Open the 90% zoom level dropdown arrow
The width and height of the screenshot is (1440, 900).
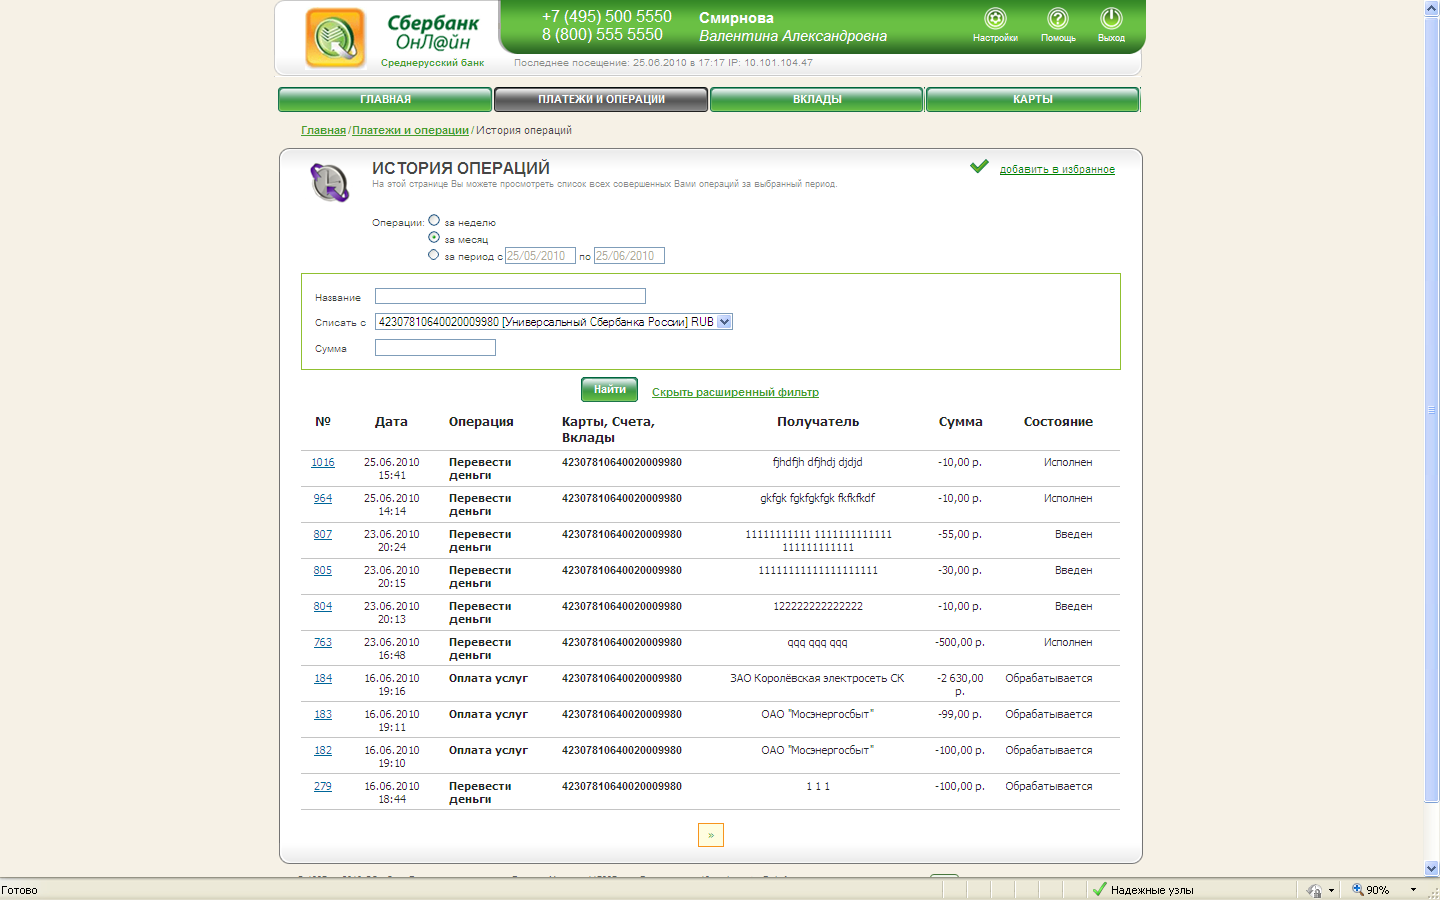point(1413,890)
